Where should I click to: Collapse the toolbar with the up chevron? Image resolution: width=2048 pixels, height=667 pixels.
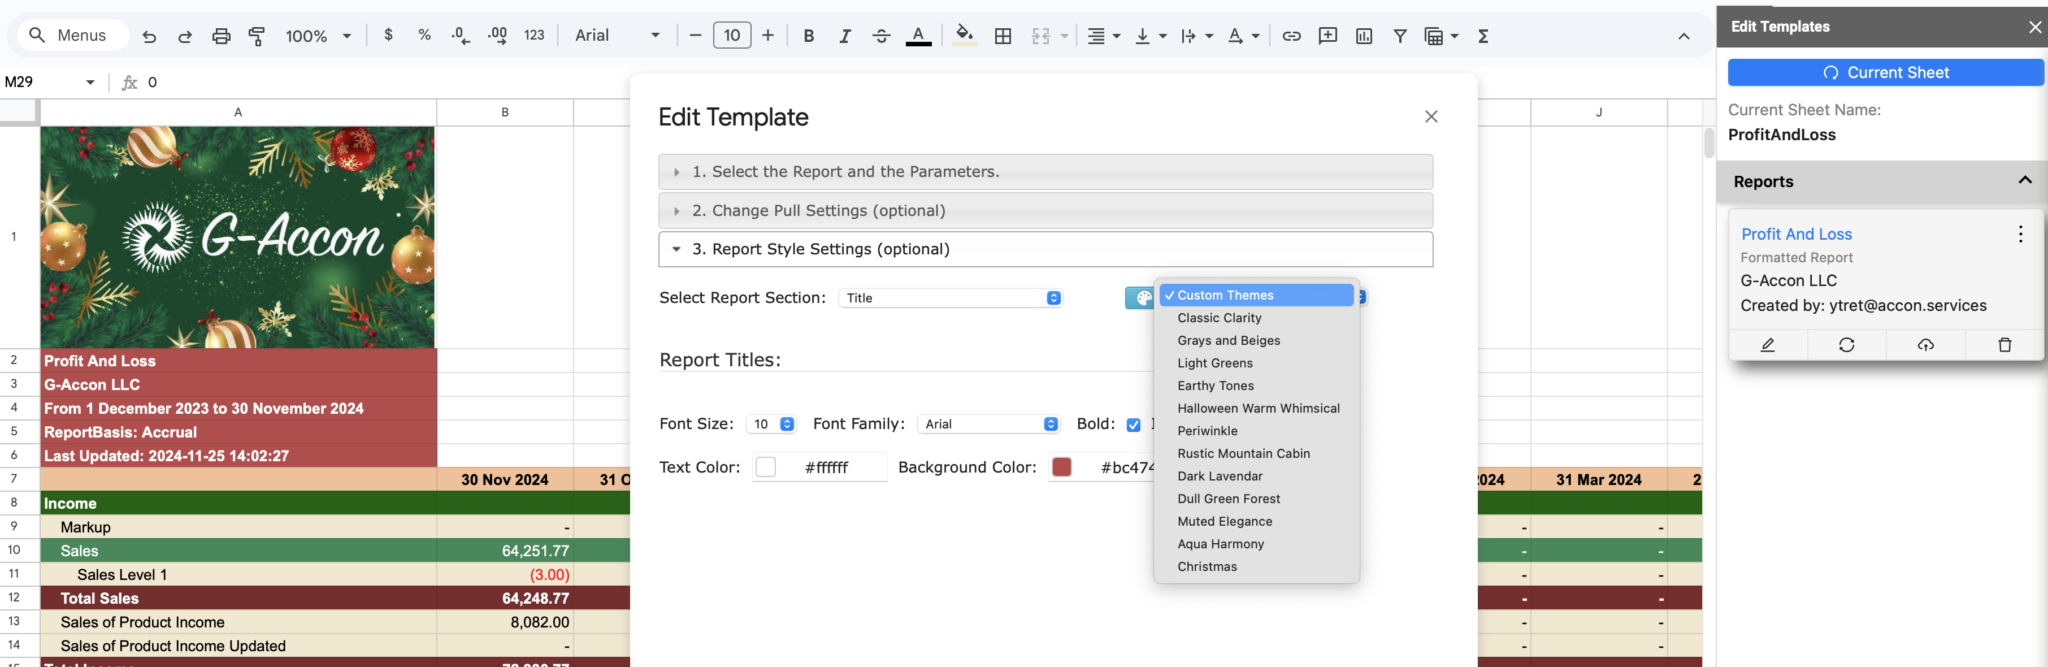(1684, 36)
